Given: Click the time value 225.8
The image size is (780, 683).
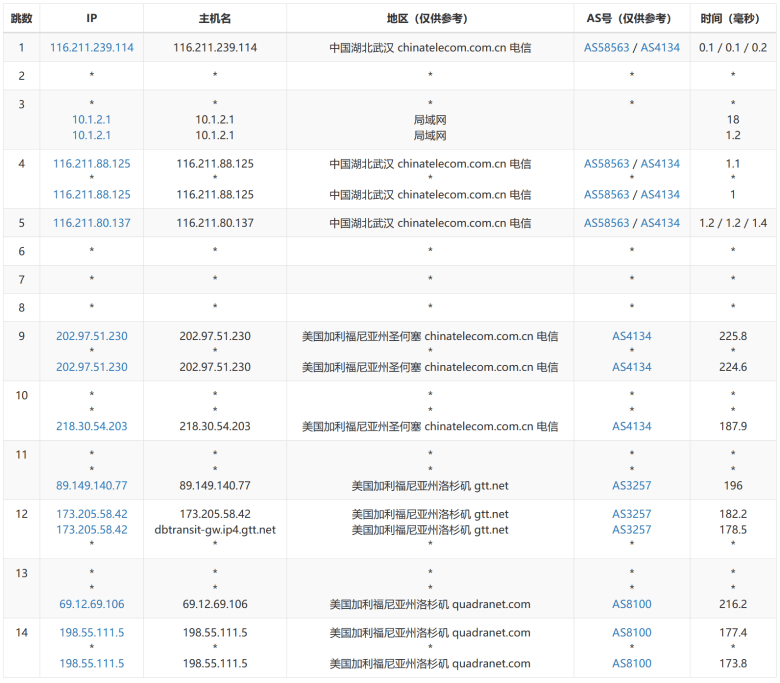Looking at the screenshot, I should pos(733,336).
